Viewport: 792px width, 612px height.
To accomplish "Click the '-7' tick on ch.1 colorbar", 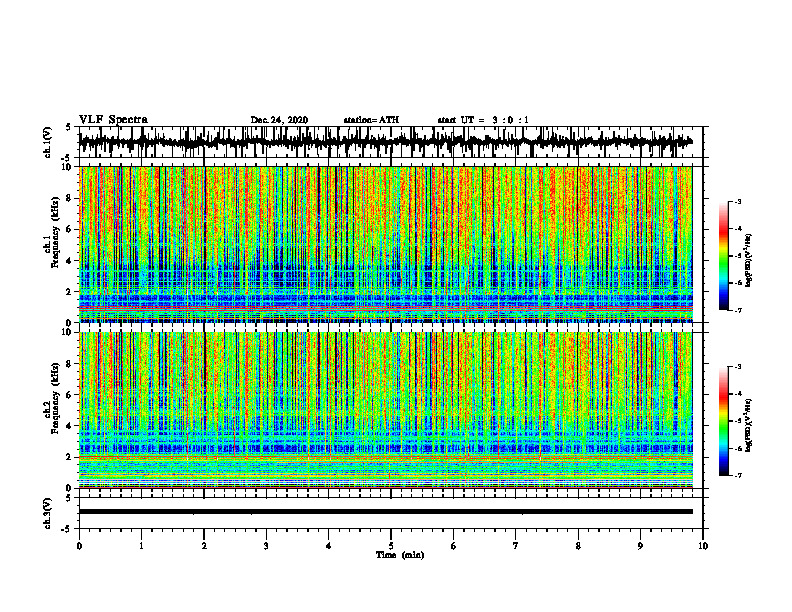I will (737, 310).
